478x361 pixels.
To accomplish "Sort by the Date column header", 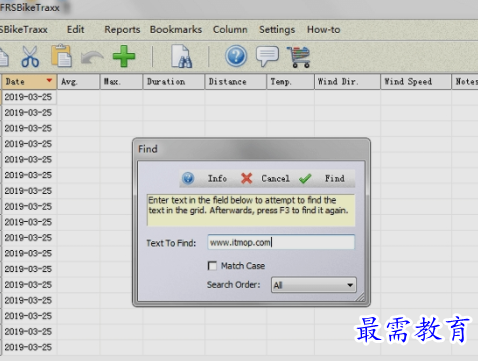I will click(29, 82).
